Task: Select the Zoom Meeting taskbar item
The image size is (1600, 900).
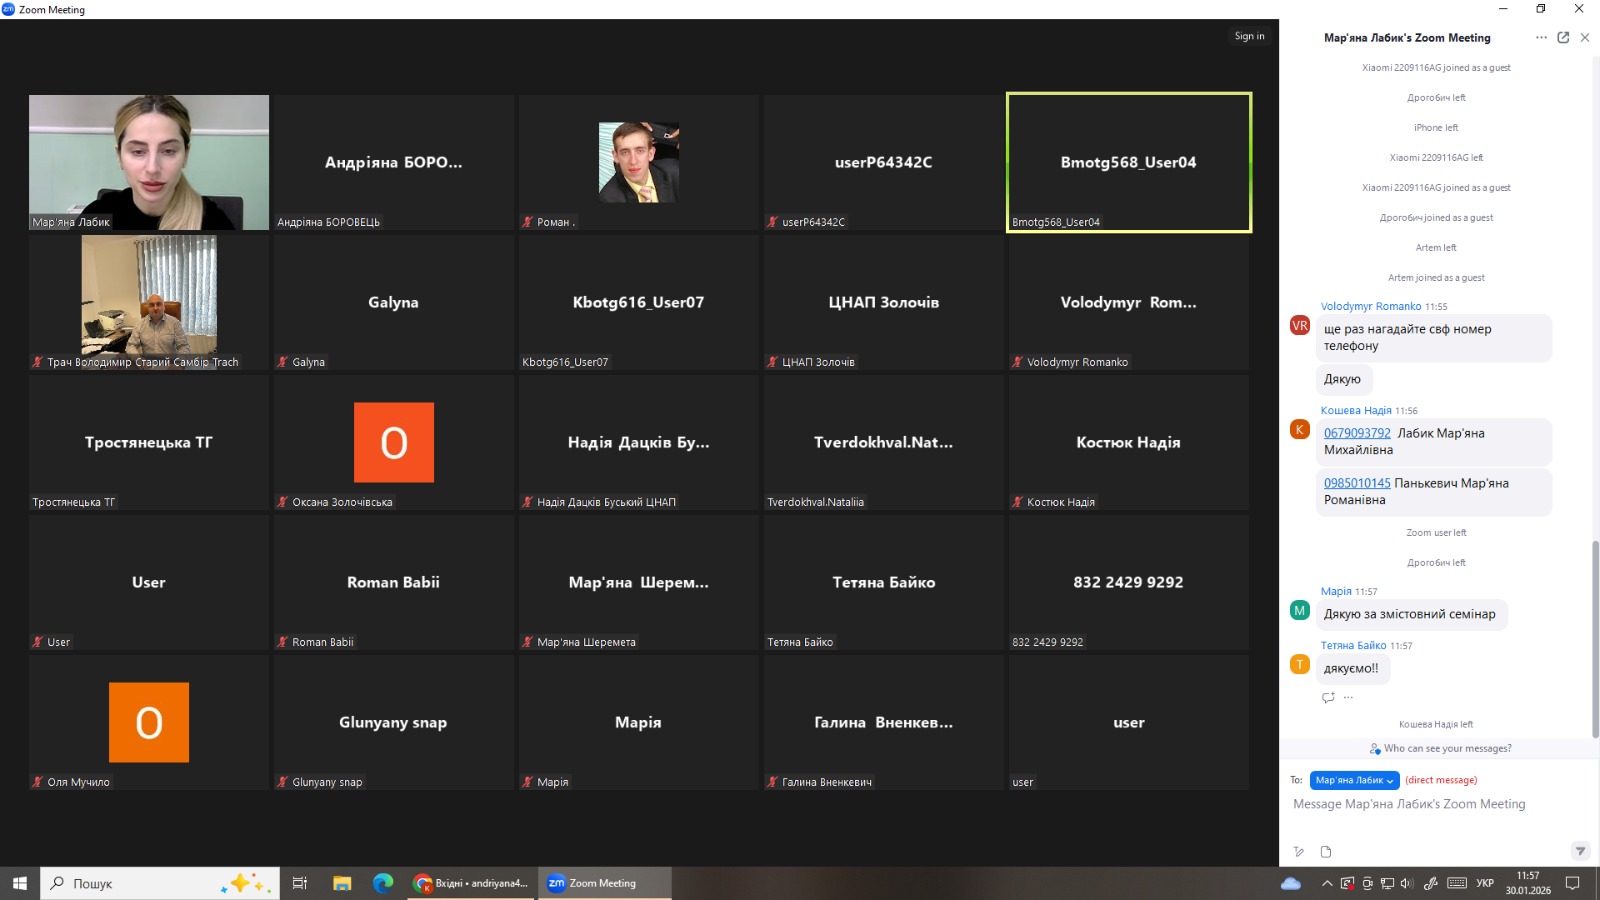Action: click(603, 883)
